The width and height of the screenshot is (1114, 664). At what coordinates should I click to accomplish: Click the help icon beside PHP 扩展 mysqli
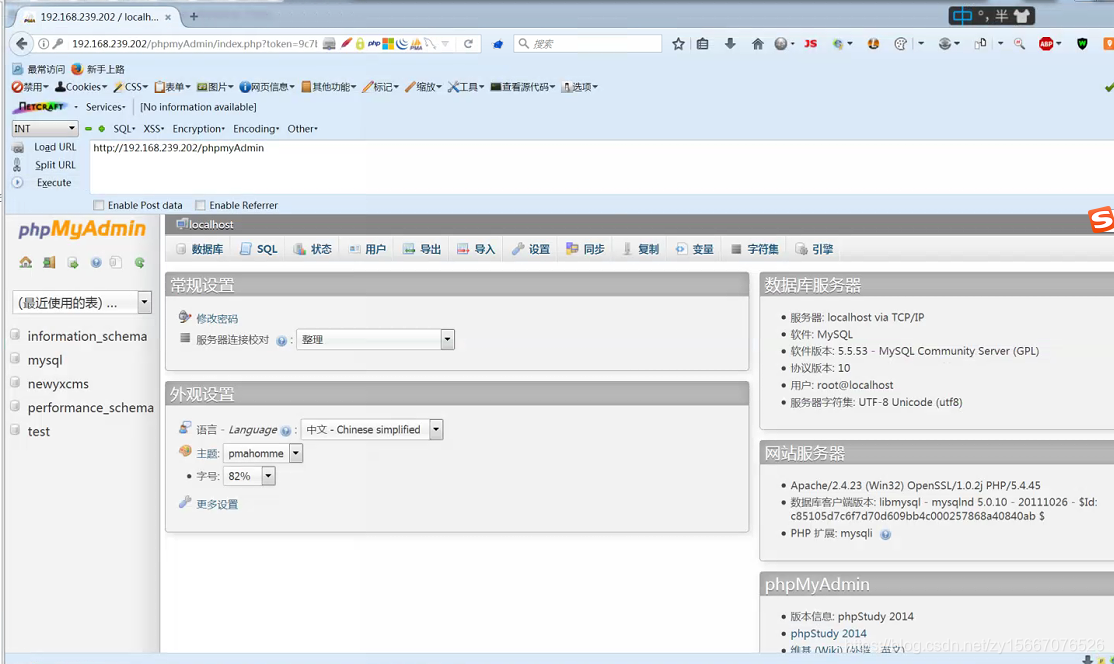coord(885,535)
